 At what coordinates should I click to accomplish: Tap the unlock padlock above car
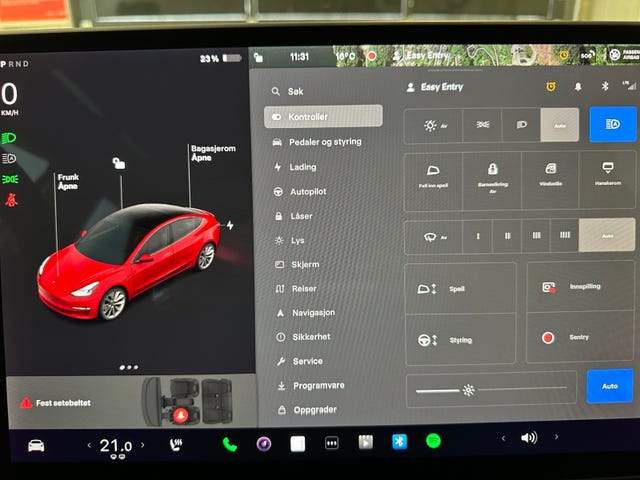[119, 163]
